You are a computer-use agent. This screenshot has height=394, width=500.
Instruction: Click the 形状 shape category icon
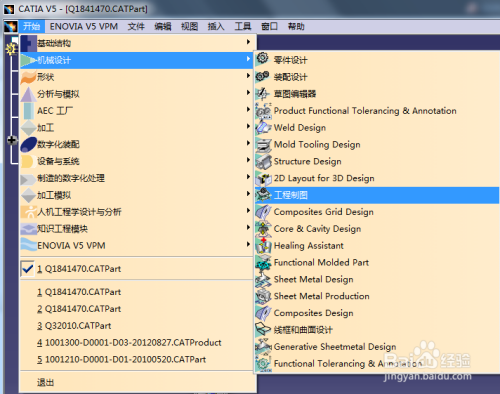pyautogui.click(x=28, y=77)
